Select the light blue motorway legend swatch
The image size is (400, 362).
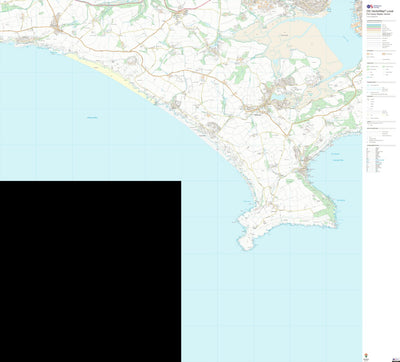click(x=374, y=24)
